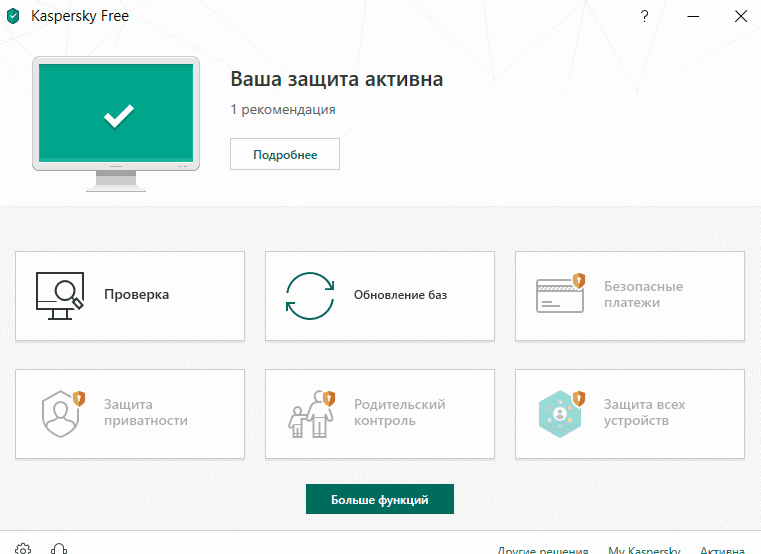Click the Активна license status link

(x=722, y=550)
